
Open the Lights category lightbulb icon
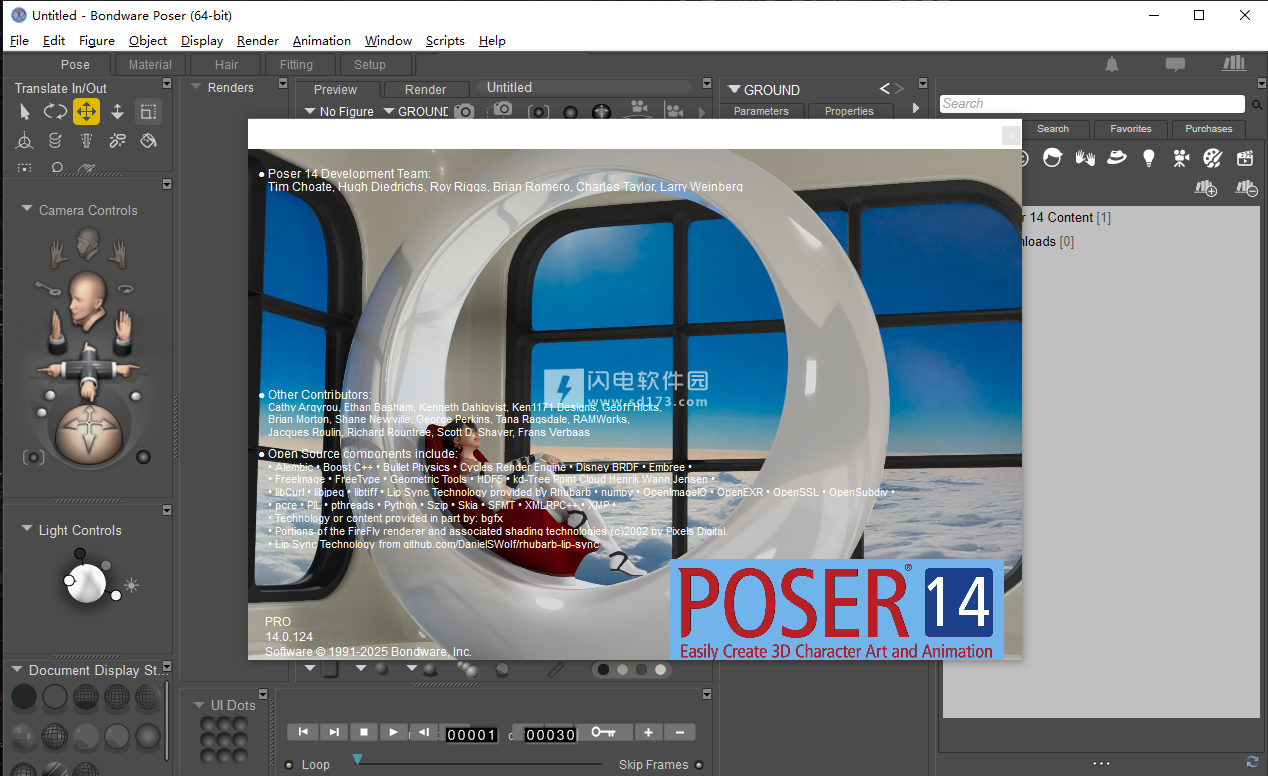pyautogui.click(x=1149, y=158)
